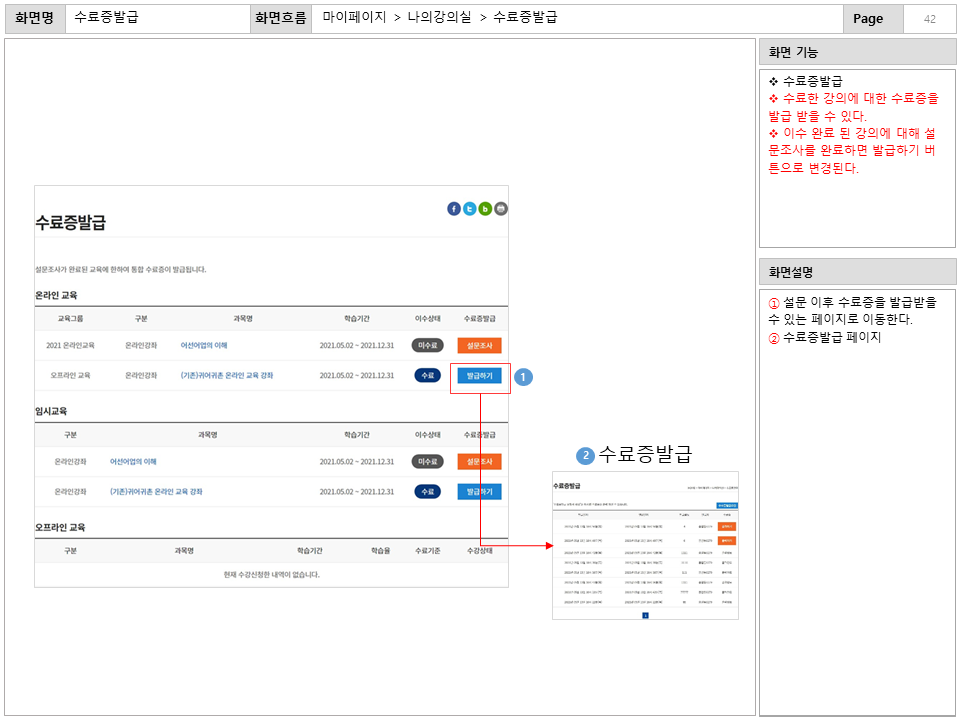Click 수료 status badge in 온라인 교육 table

428,376
